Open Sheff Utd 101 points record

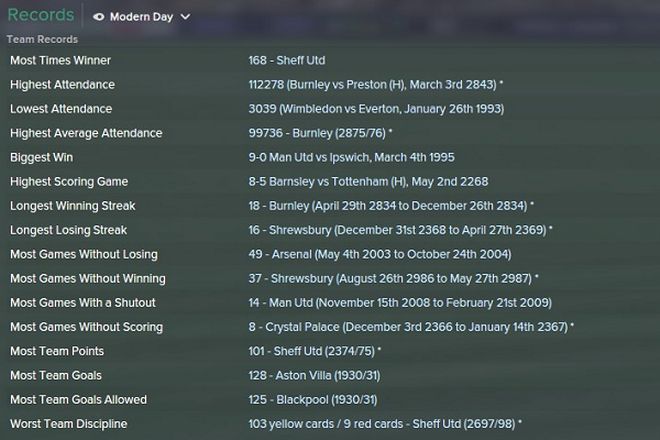click(x=314, y=351)
